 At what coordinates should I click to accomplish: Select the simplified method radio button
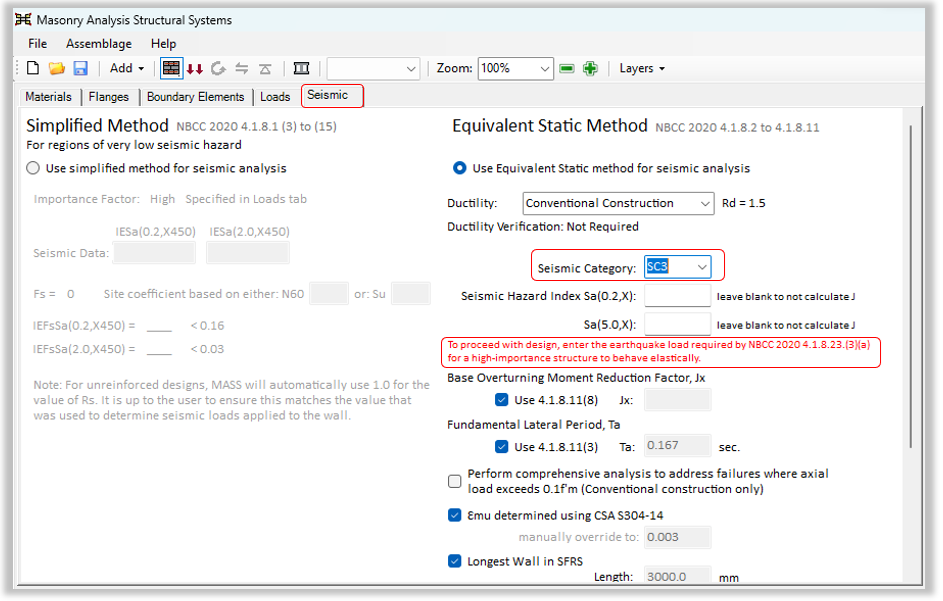tap(34, 168)
